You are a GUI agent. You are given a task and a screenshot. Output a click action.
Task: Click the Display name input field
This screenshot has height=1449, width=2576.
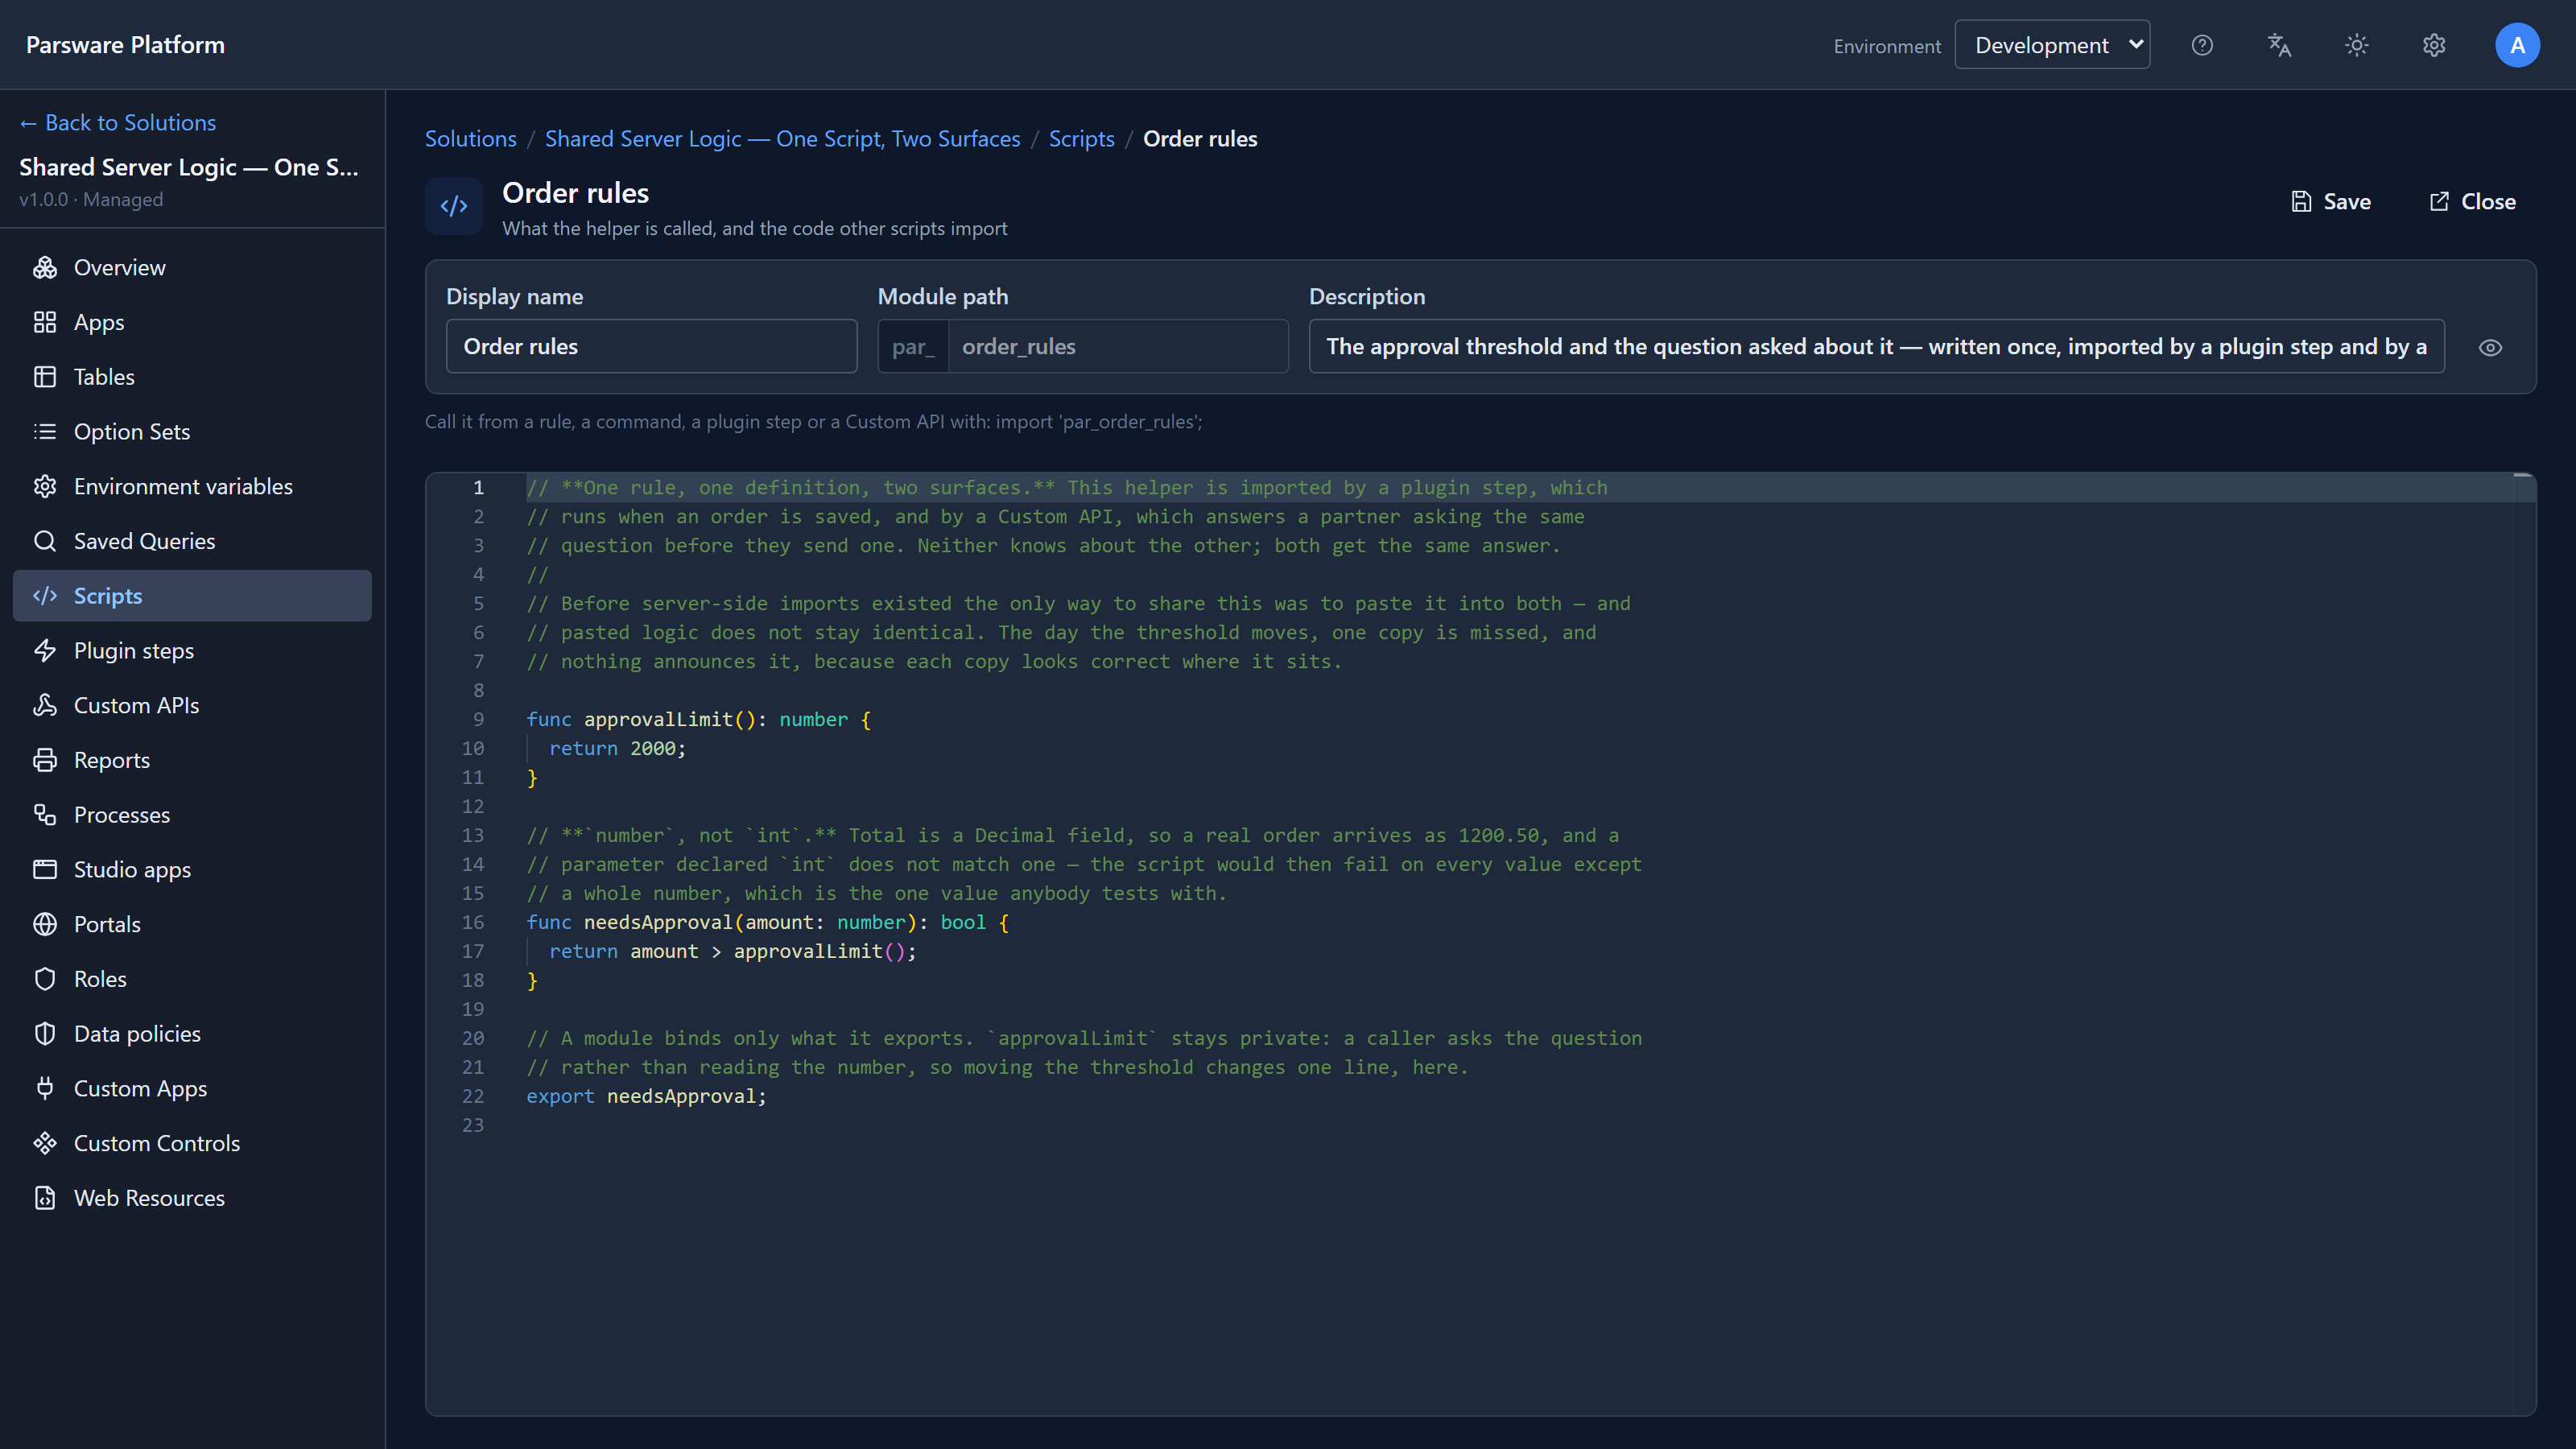pyautogui.click(x=651, y=346)
